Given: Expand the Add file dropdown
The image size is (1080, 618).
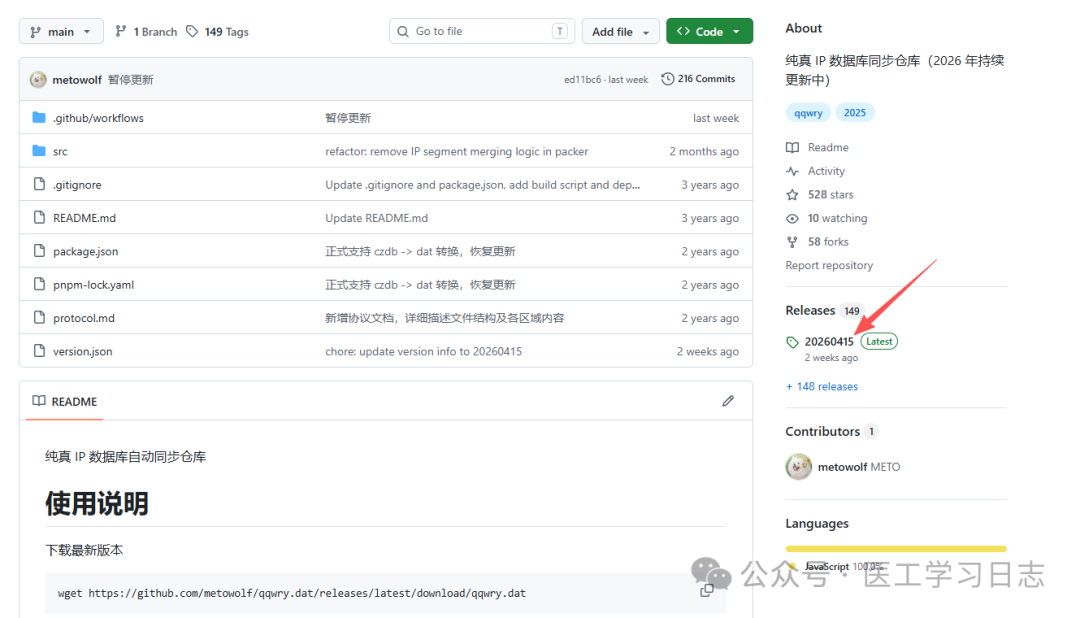Looking at the screenshot, I should 621,32.
